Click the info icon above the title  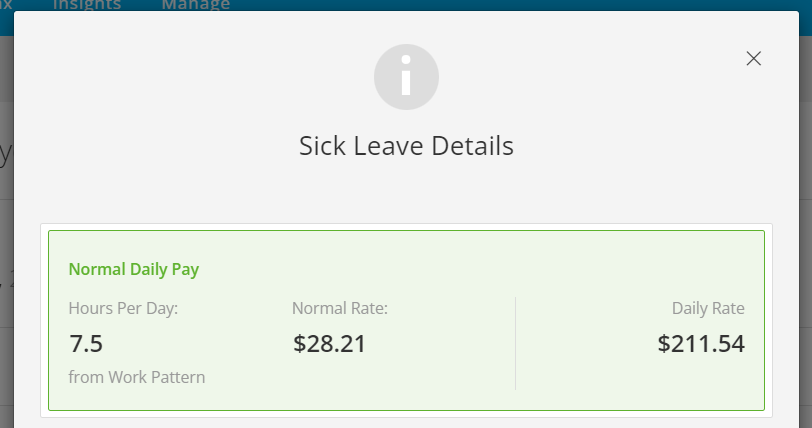(x=407, y=77)
